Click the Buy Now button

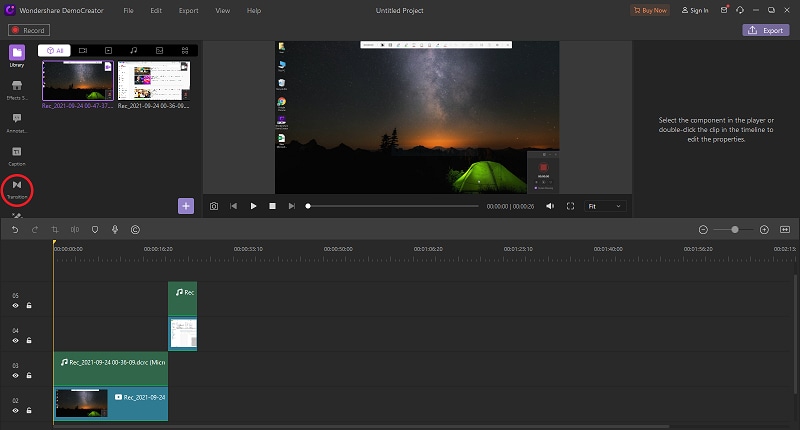650,10
